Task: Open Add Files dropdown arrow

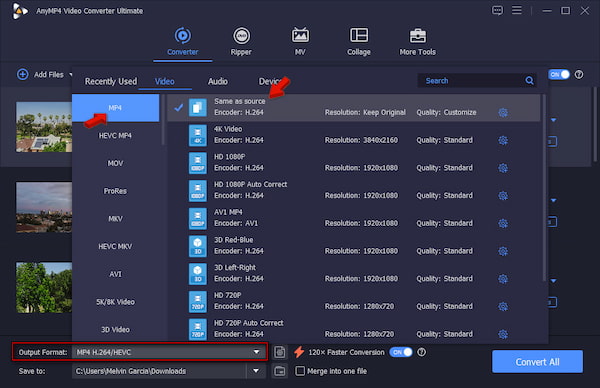Action: click(70, 74)
